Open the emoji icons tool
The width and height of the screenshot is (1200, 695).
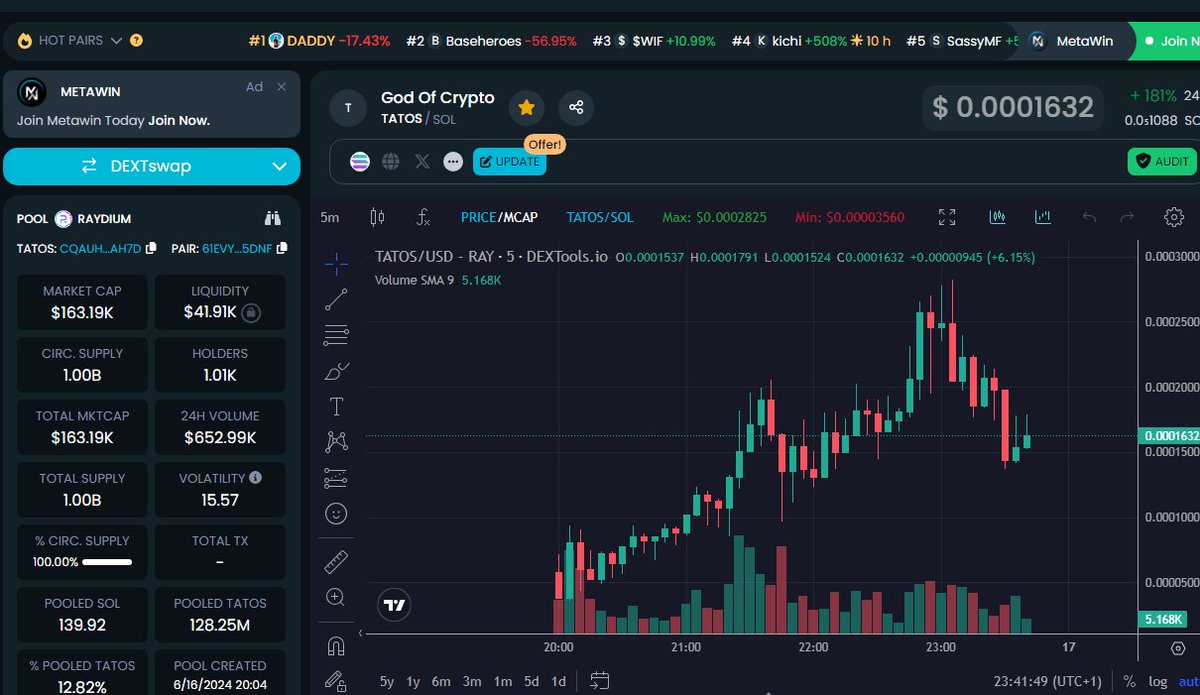337,514
